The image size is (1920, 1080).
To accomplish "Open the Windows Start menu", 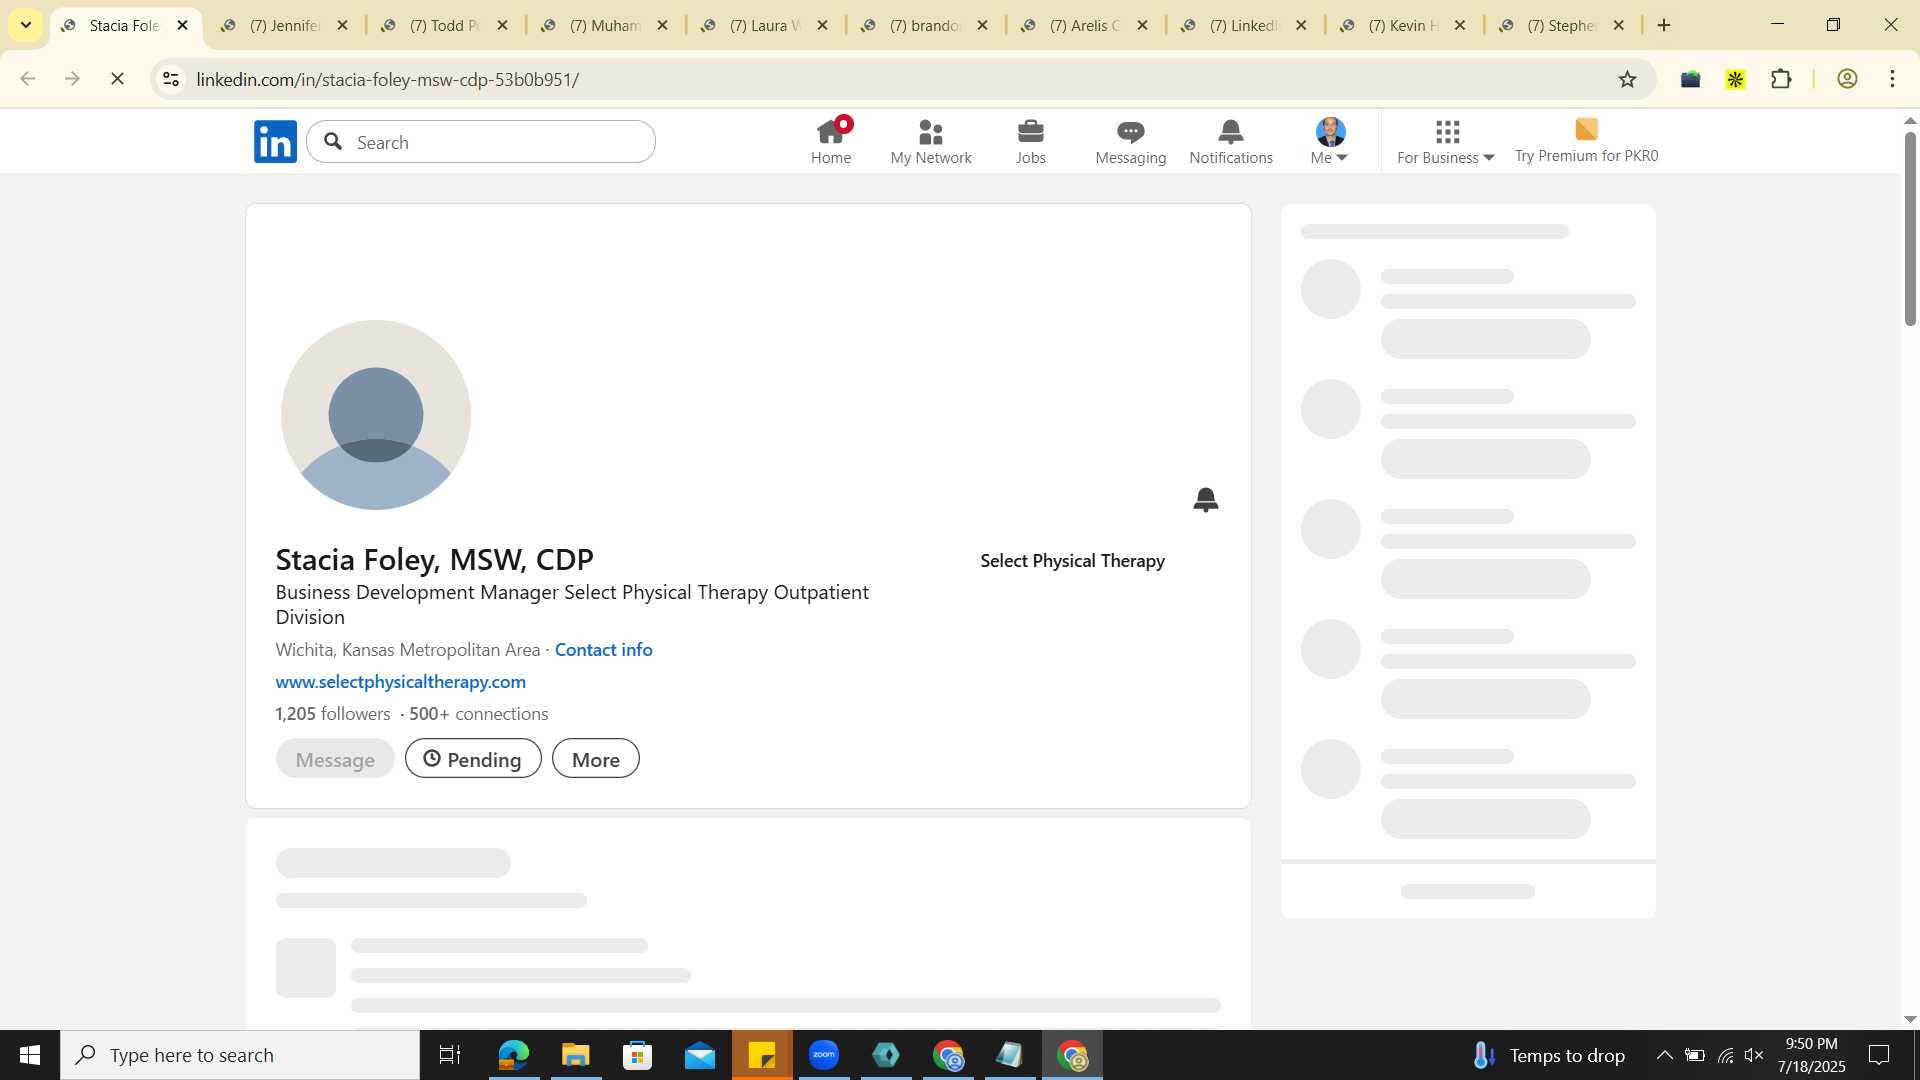I will [30, 1055].
